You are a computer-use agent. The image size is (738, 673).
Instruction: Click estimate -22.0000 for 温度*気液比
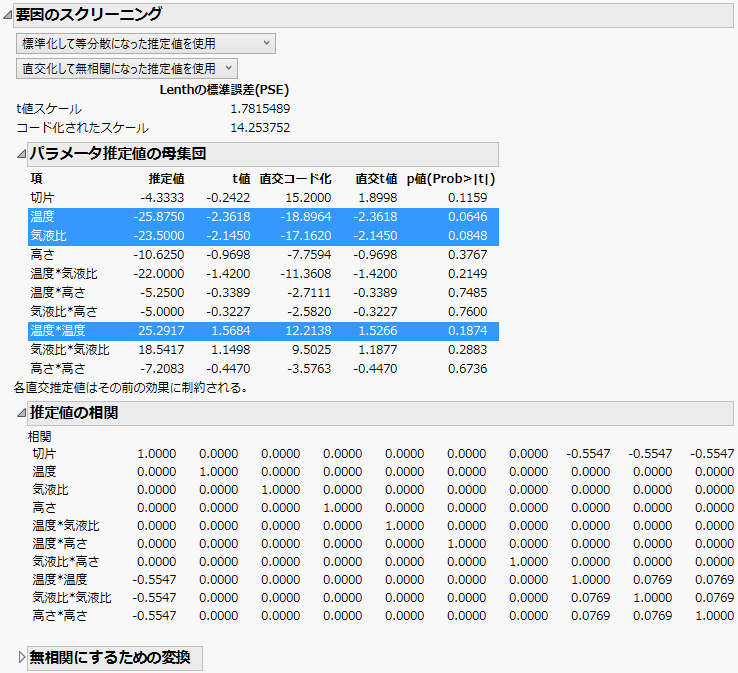159,274
